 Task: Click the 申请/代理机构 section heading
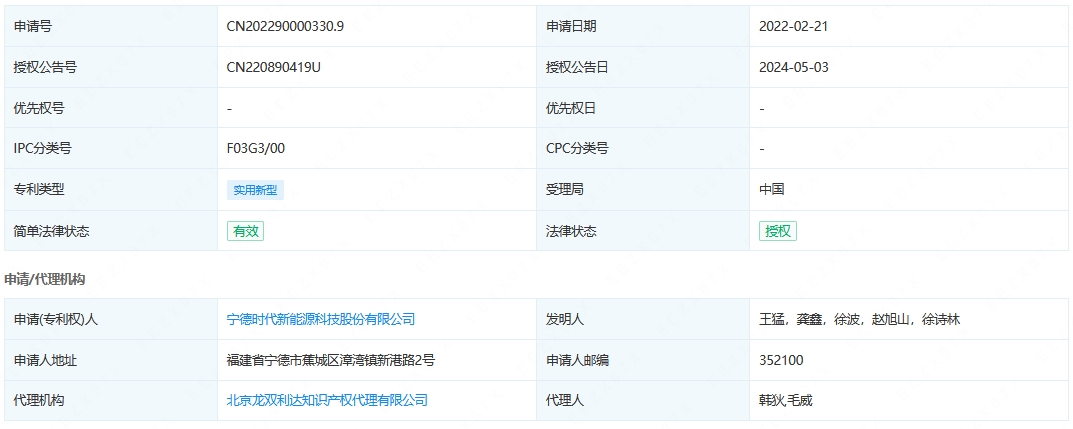[44, 278]
